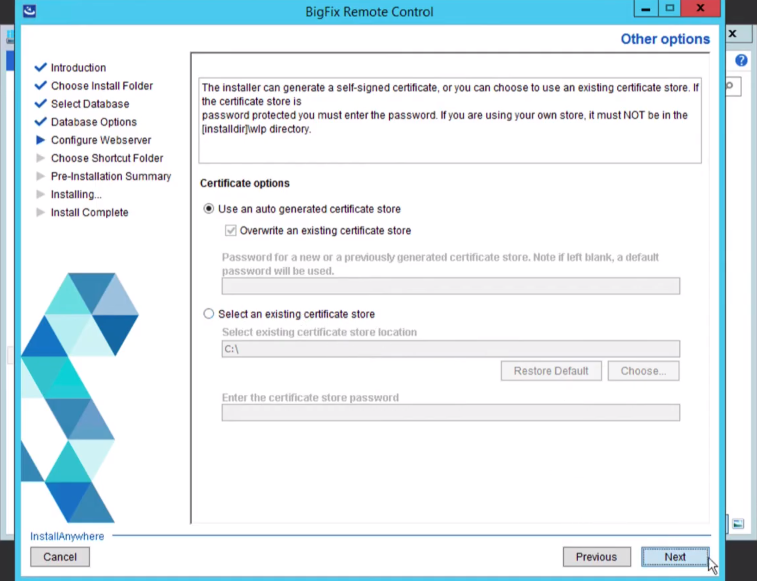Image resolution: width=757 pixels, height=581 pixels.
Task: Click the checkmark beside Introduction
Action: [41, 67]
